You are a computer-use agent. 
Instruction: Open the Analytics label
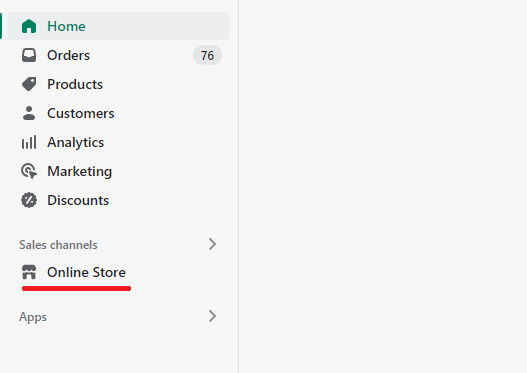[76, 142]
